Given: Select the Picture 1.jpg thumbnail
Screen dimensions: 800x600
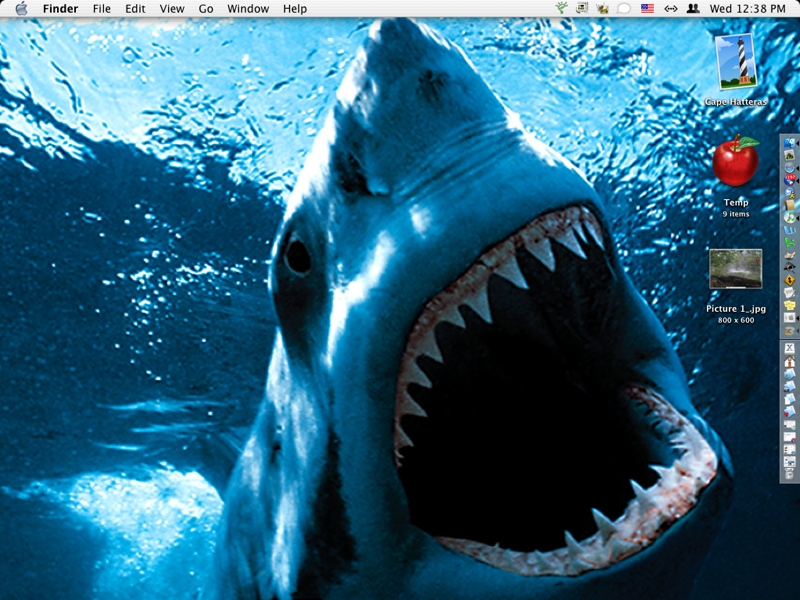Looking at the screenshot, I should (x=735, y=270).
